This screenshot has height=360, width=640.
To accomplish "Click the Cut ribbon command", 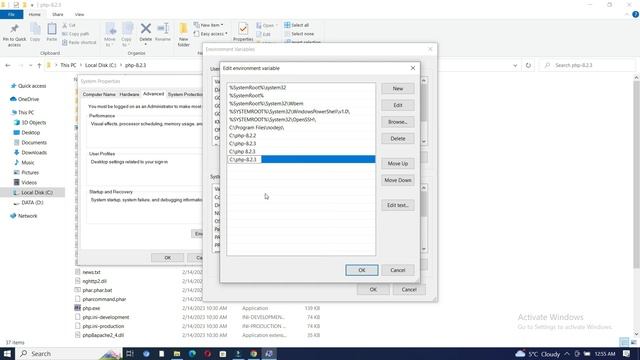I will [69, 25].
